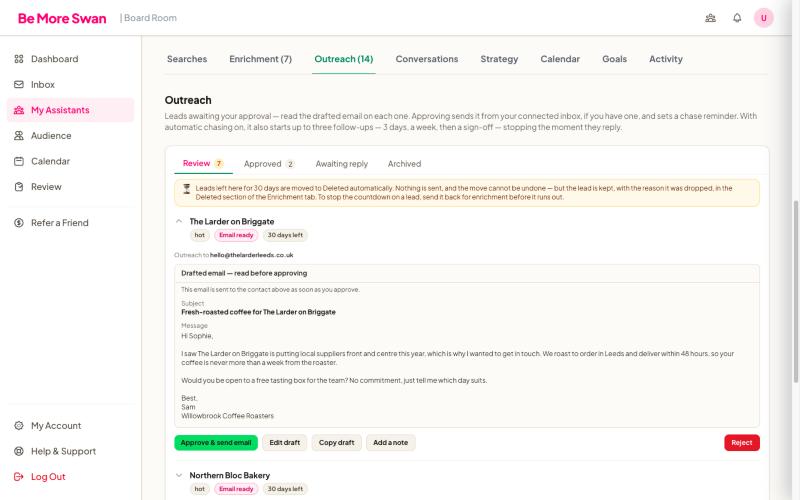Expand the Northern Bloc Bakery lead
Image resolution: width=800 pixels, height=500 pixels.
[179, 476]
